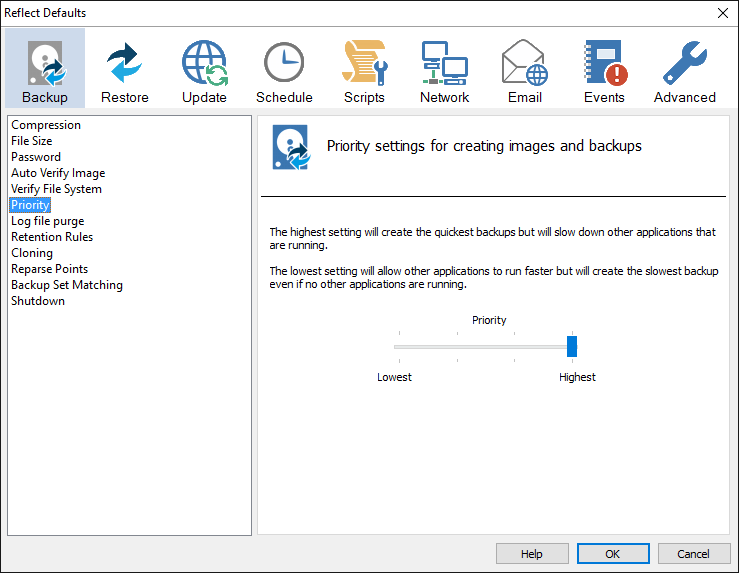Open the Restore settings icon
740x573 pixels.
(125, 64)
